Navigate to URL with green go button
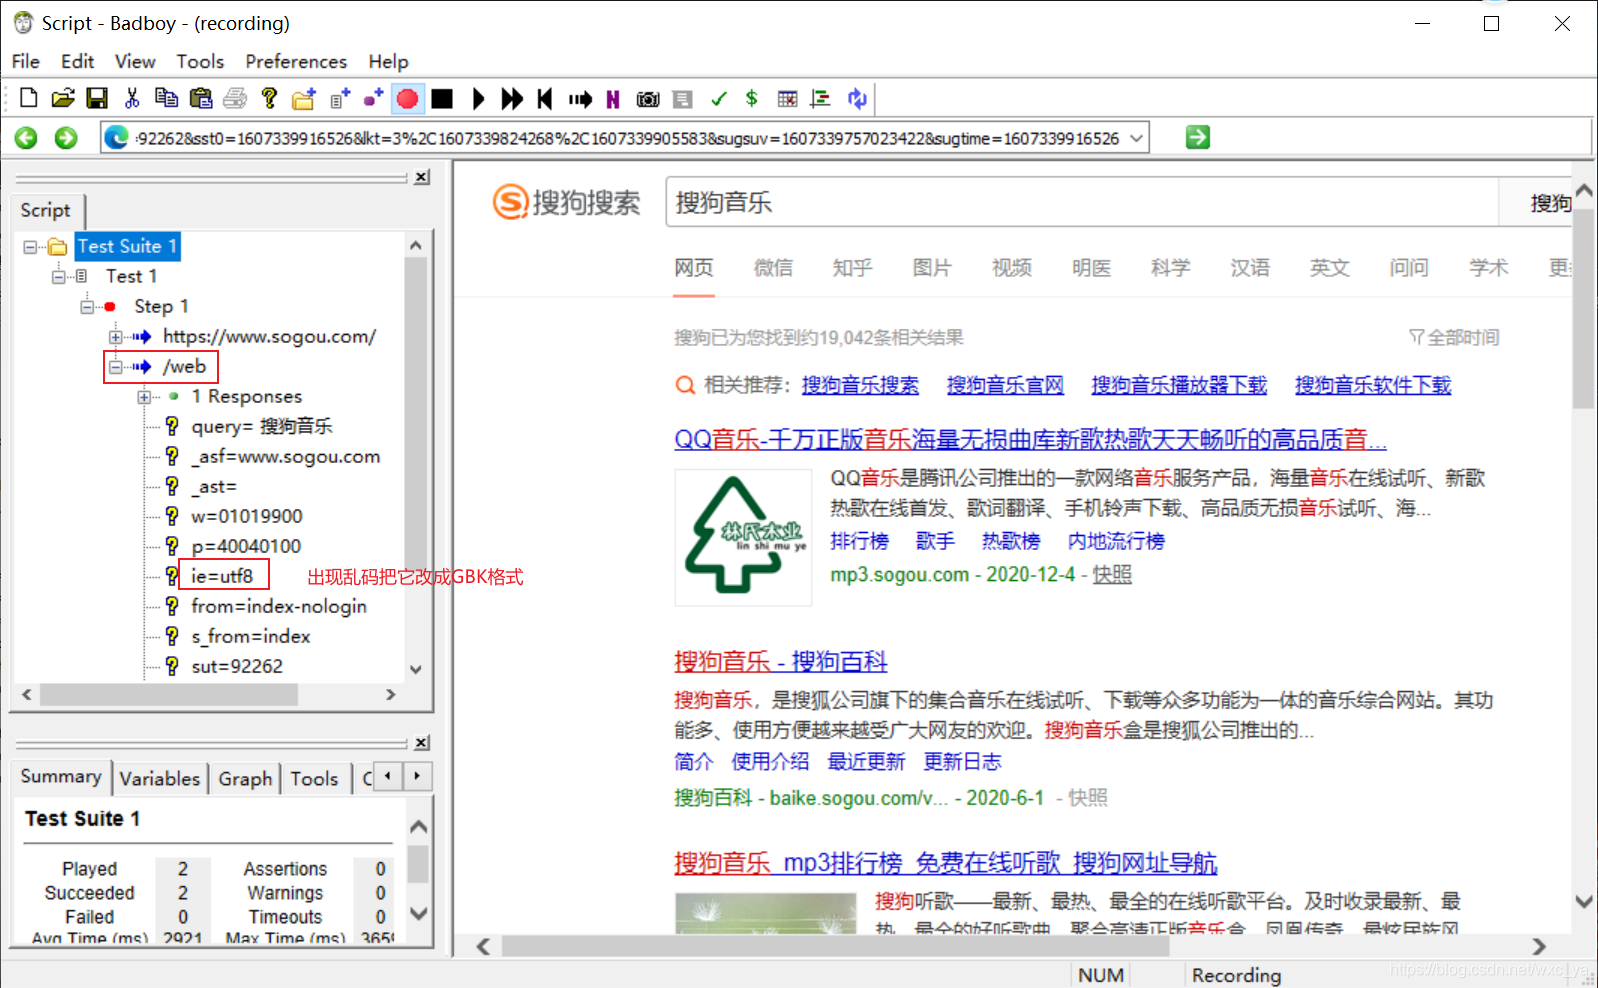The width and height of the screenshot is (1598, 988). pyautogui.click(x=1198, y=137)
